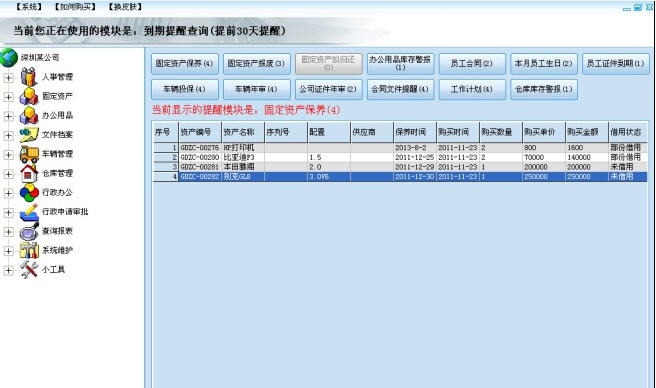This screenshot has width=656, height=388.
Task: View 本月员工生日 (2) reminders
Action: tap(544, 64)
